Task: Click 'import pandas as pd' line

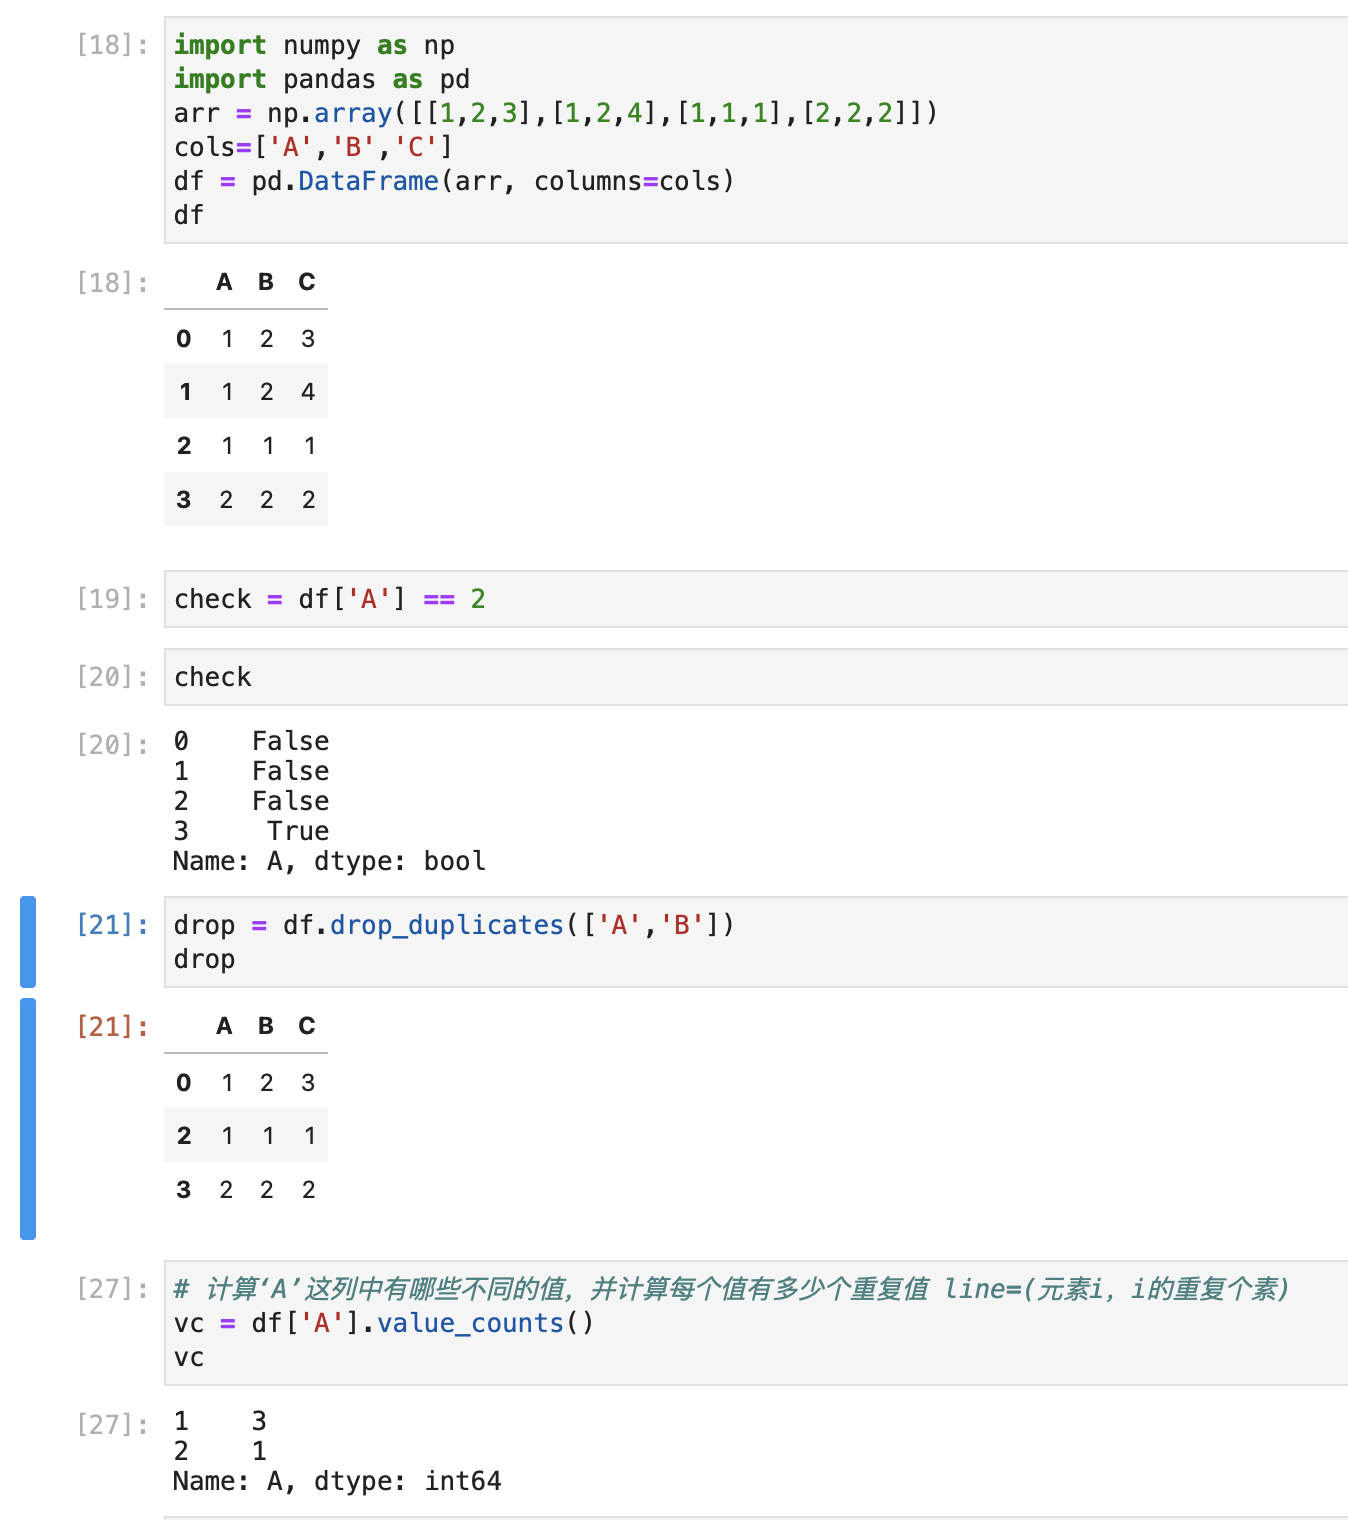Action: (x=322, y=79)
